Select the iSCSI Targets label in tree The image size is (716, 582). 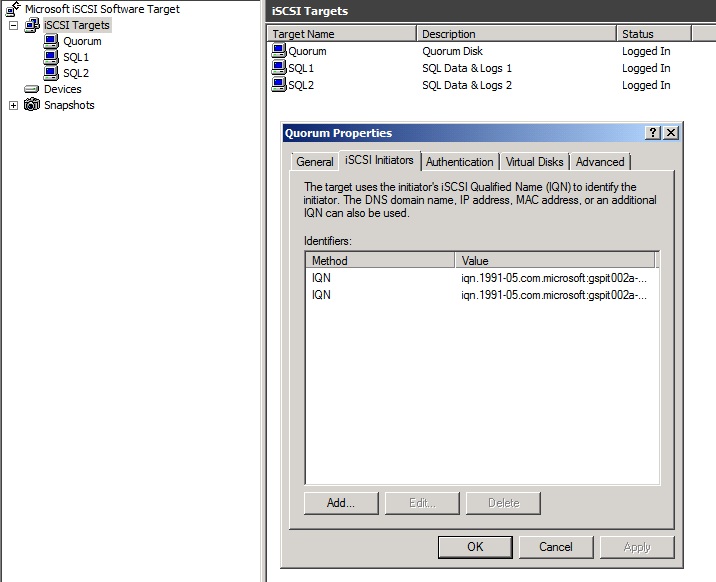point(77,25)
